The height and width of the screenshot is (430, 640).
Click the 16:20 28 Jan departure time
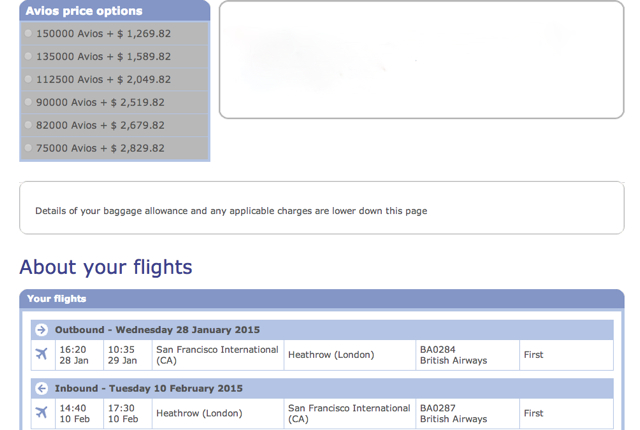click(x=73, y=355)
